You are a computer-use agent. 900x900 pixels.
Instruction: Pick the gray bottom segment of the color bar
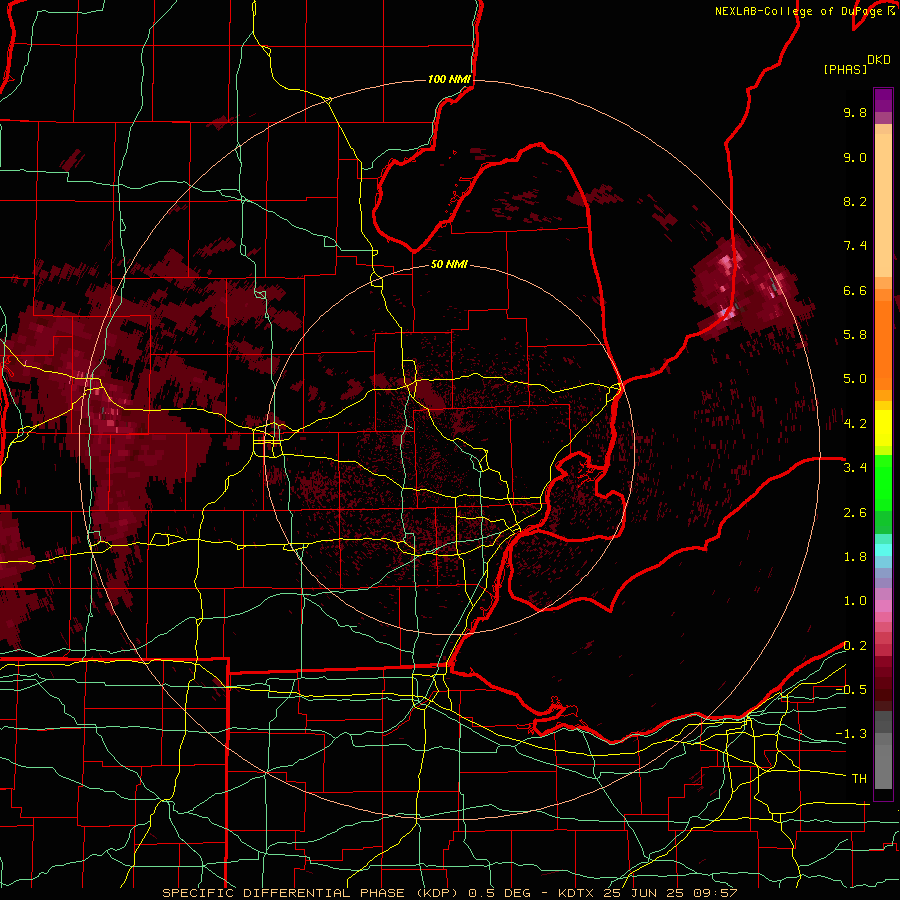883,761
